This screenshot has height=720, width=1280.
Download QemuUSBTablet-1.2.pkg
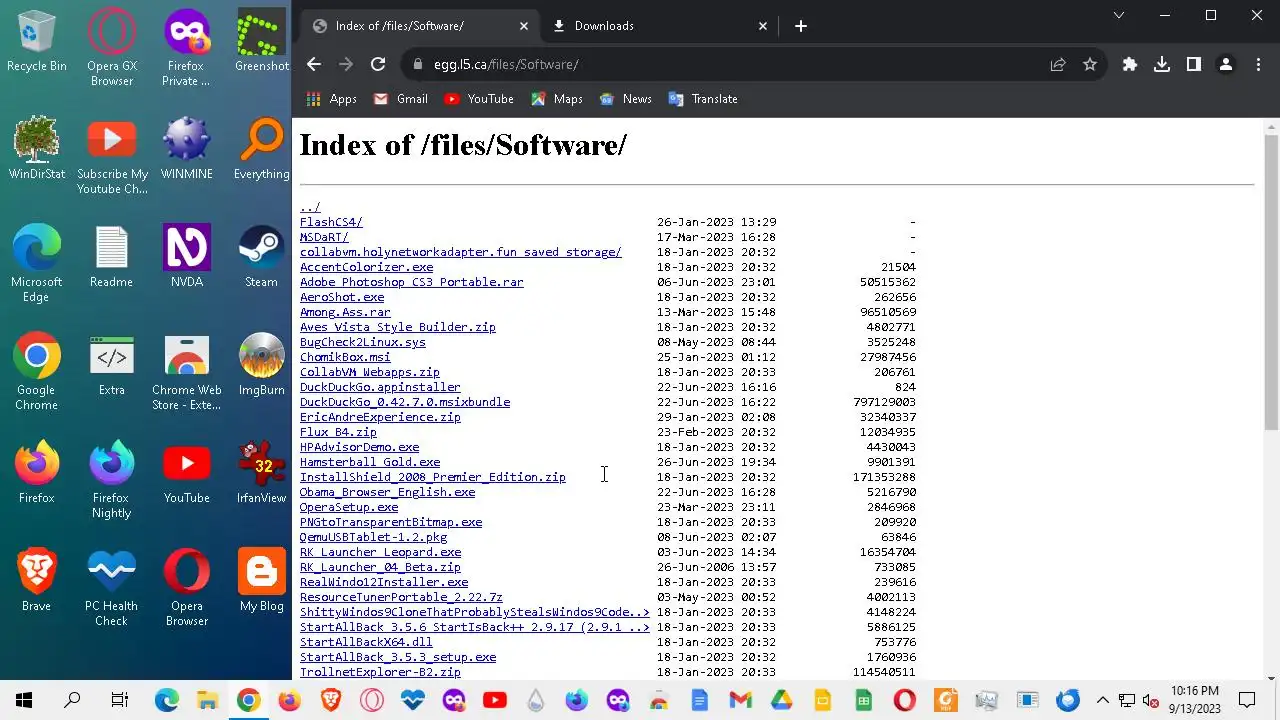(373, 537)
